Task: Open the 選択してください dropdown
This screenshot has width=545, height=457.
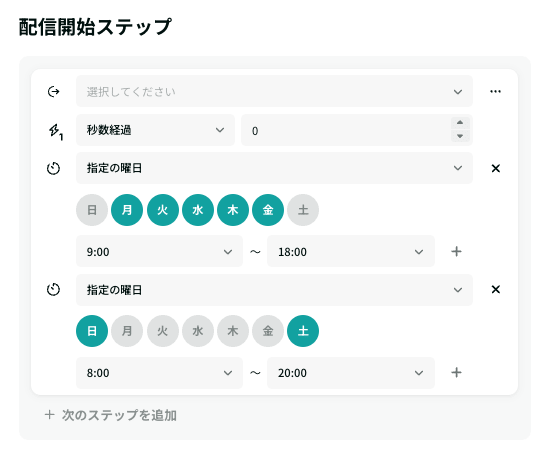Action: coord(274,91)
